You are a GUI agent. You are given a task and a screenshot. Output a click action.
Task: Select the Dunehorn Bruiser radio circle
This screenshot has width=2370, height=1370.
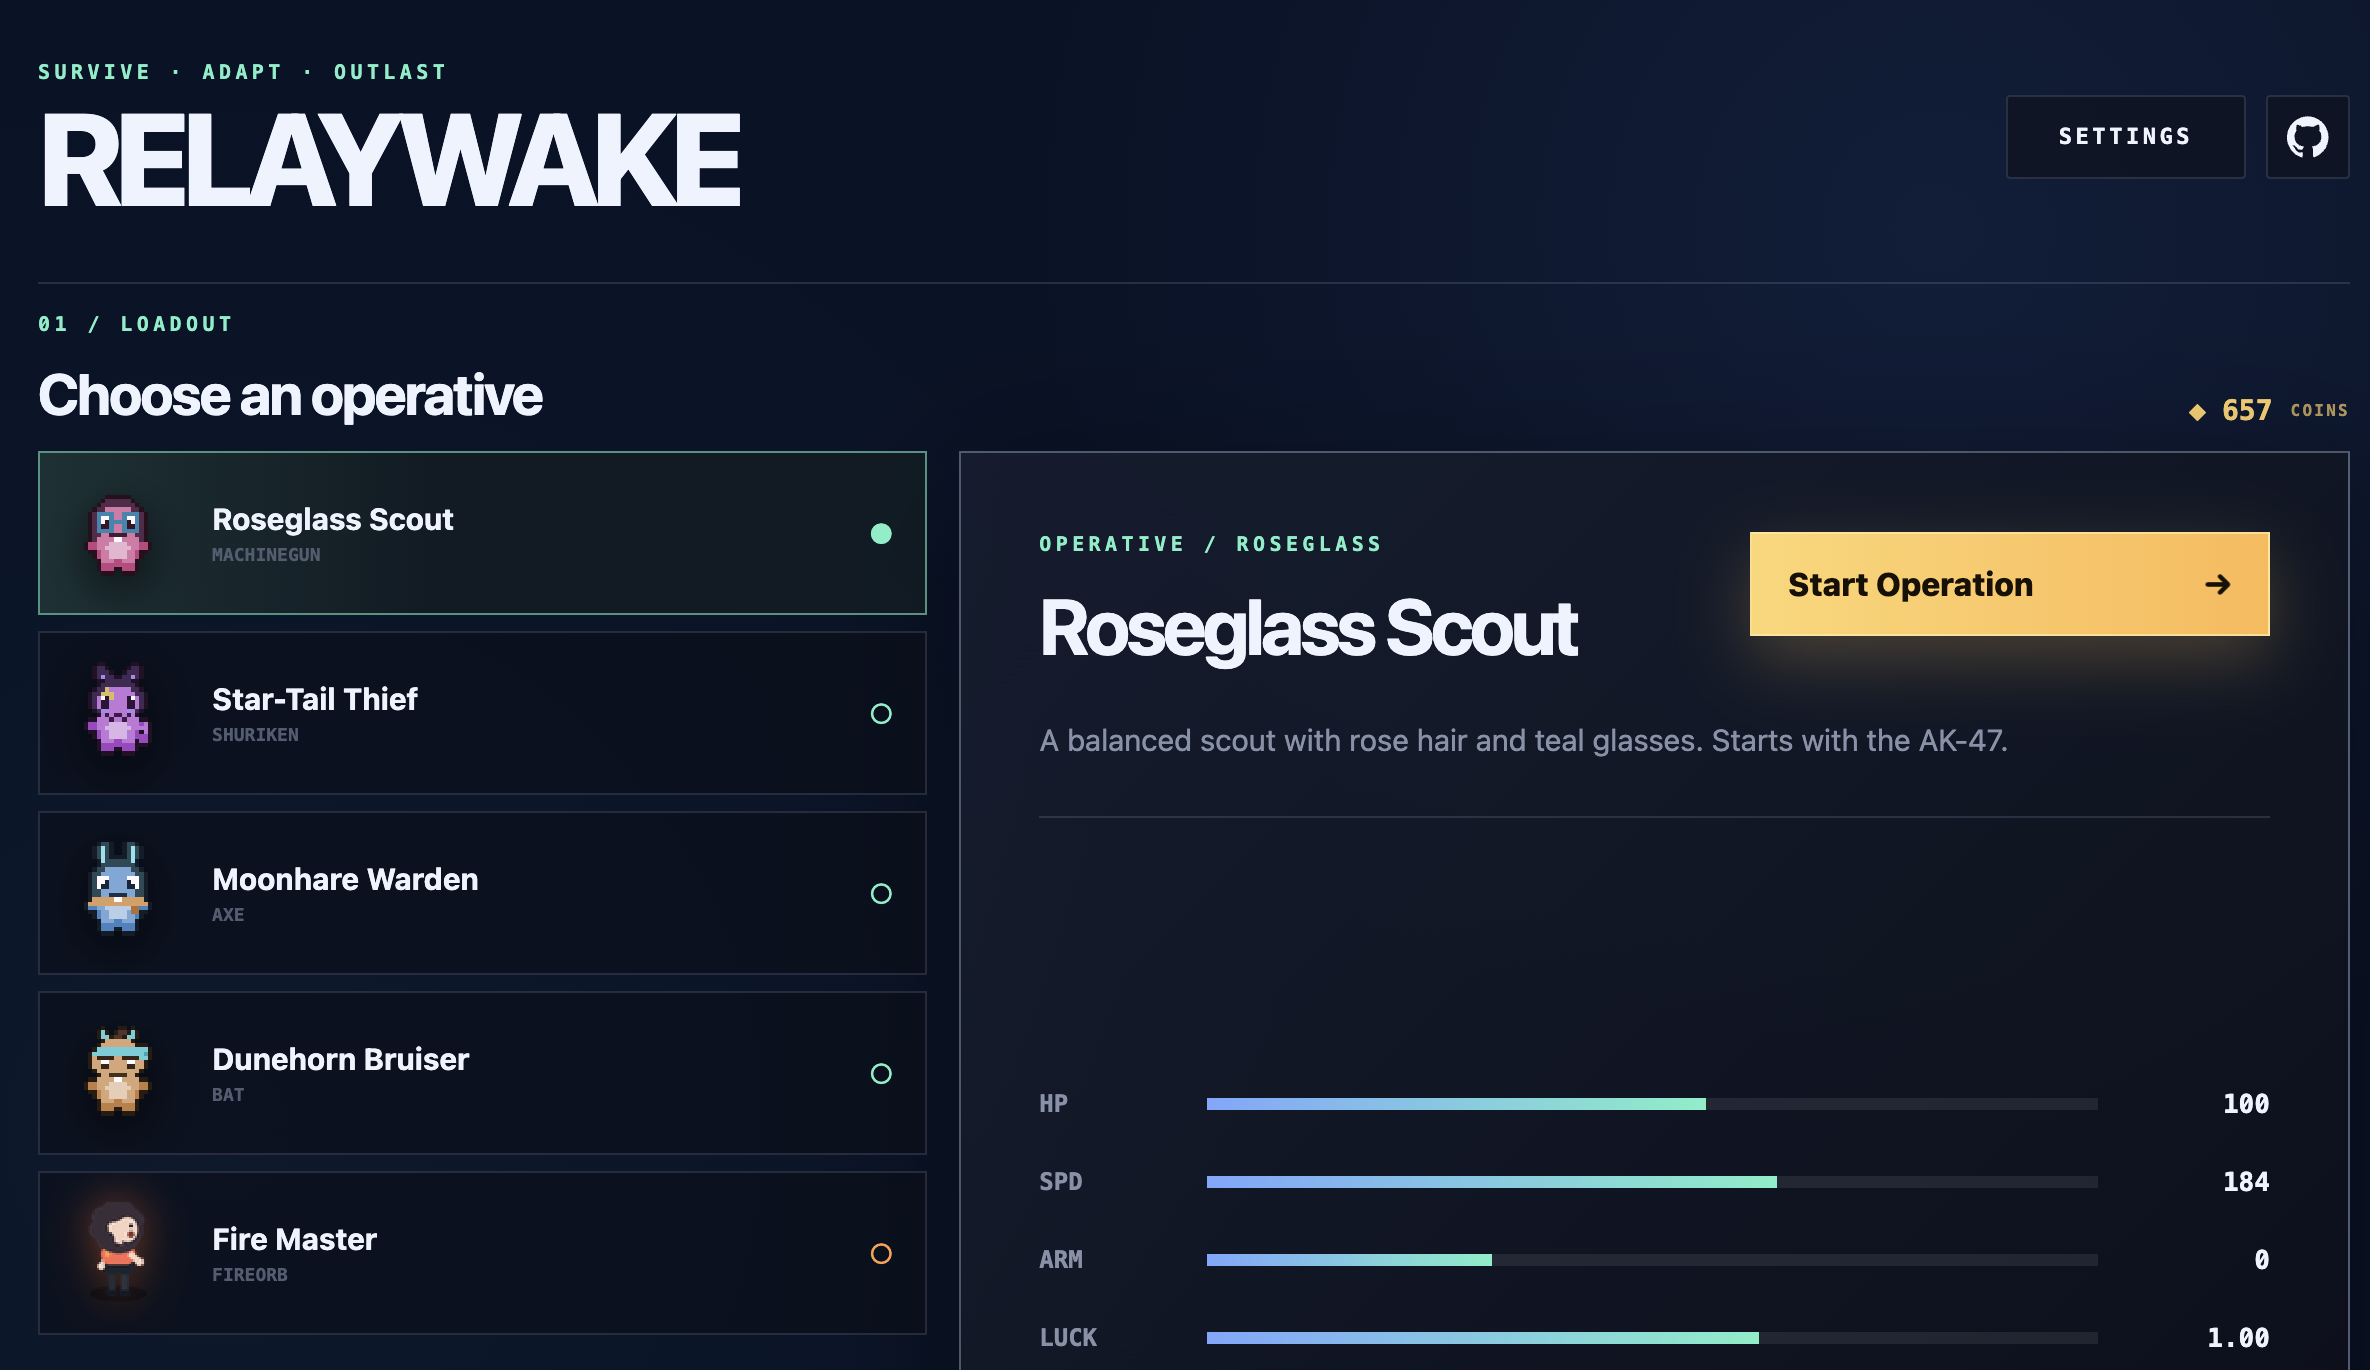point(881,1073)
